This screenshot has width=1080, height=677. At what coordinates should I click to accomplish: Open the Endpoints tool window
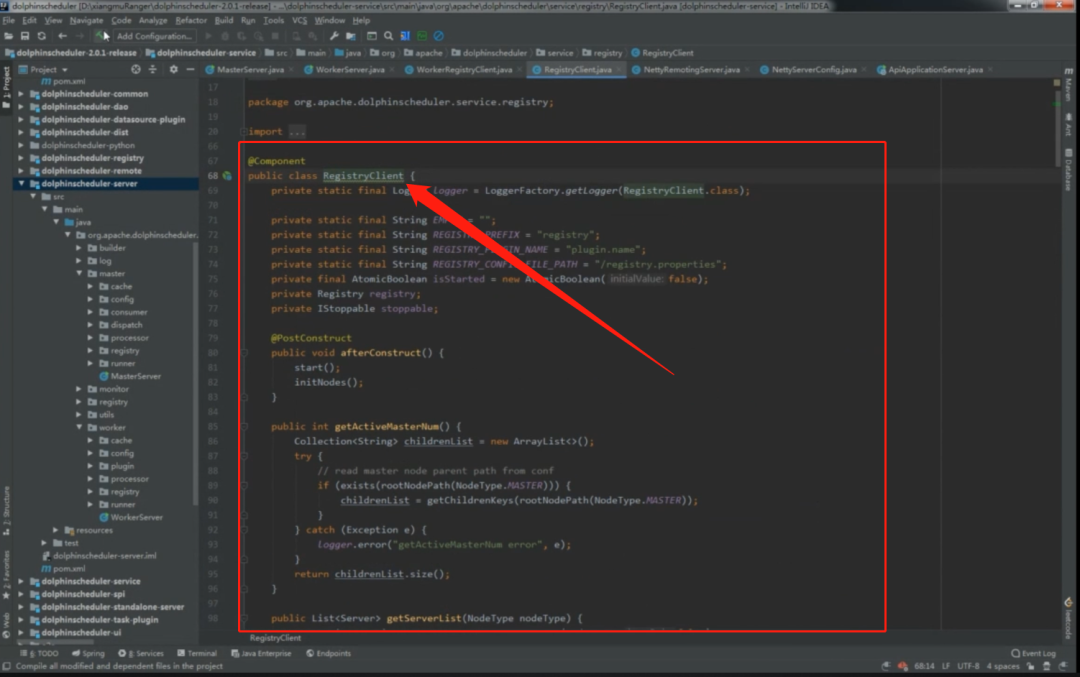(x=329, y=654)
